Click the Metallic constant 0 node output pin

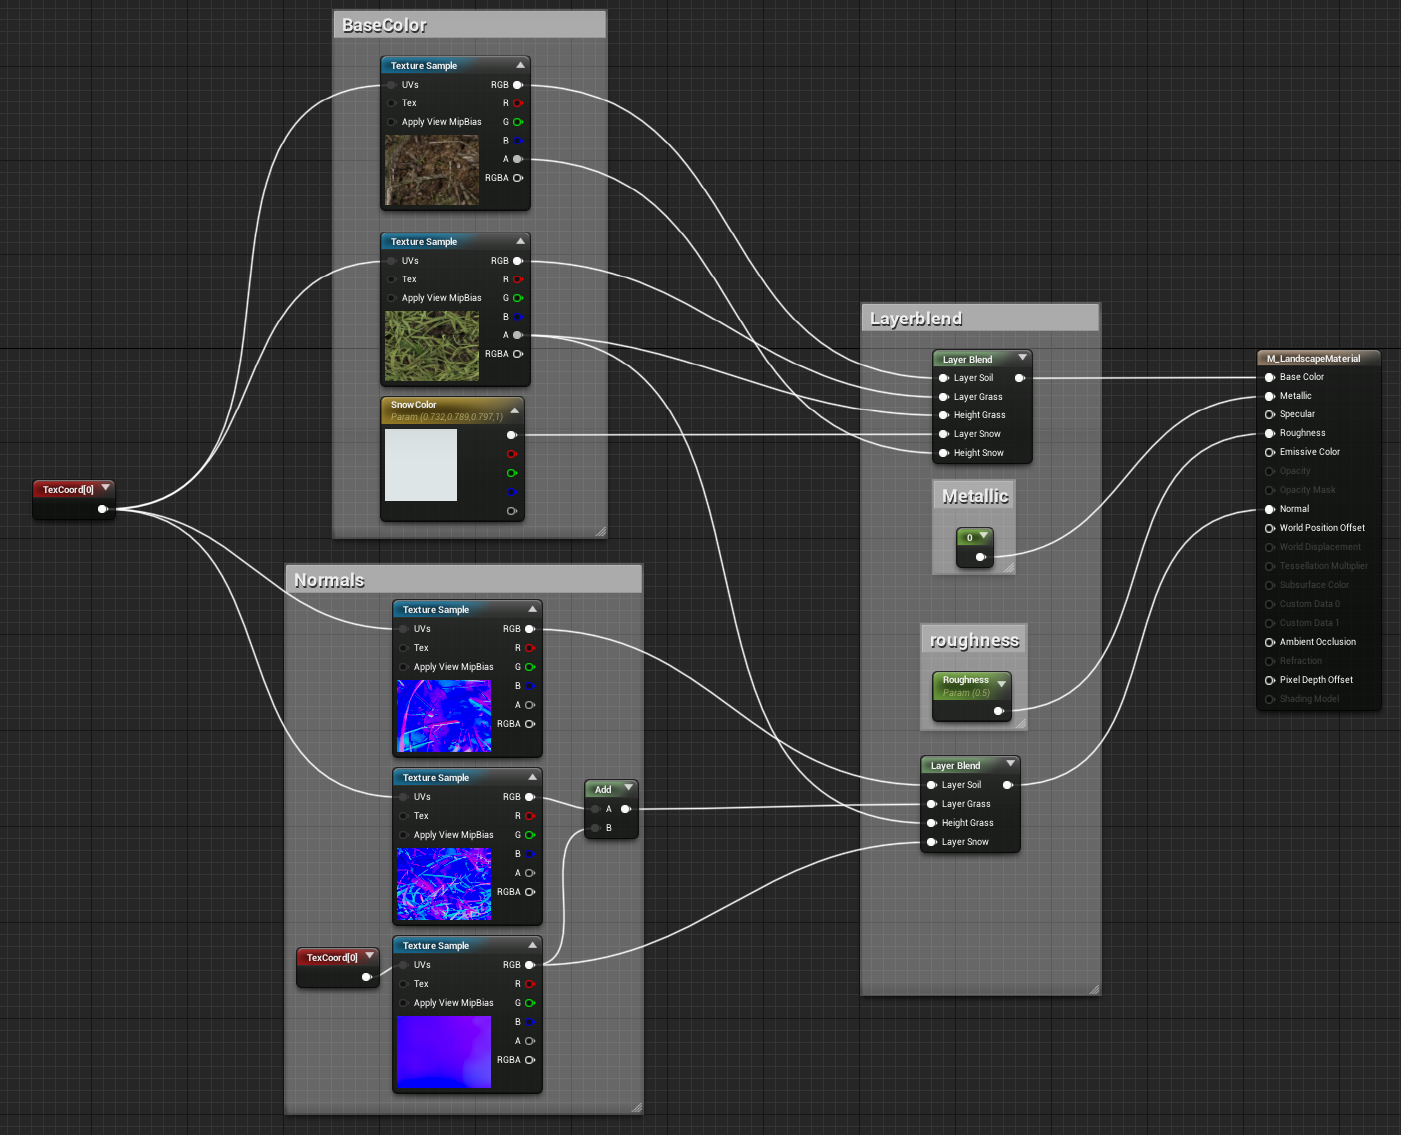pyautogui.click(x=980, y=557)
